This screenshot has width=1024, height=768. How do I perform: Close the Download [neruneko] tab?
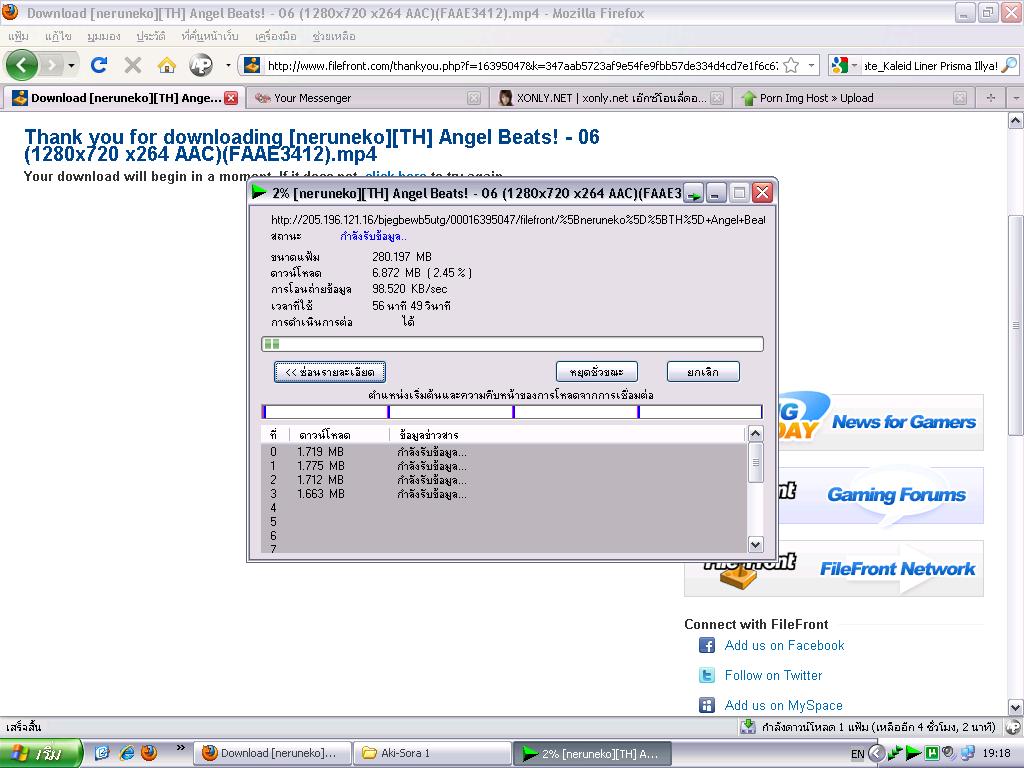(x=231, y=98)
